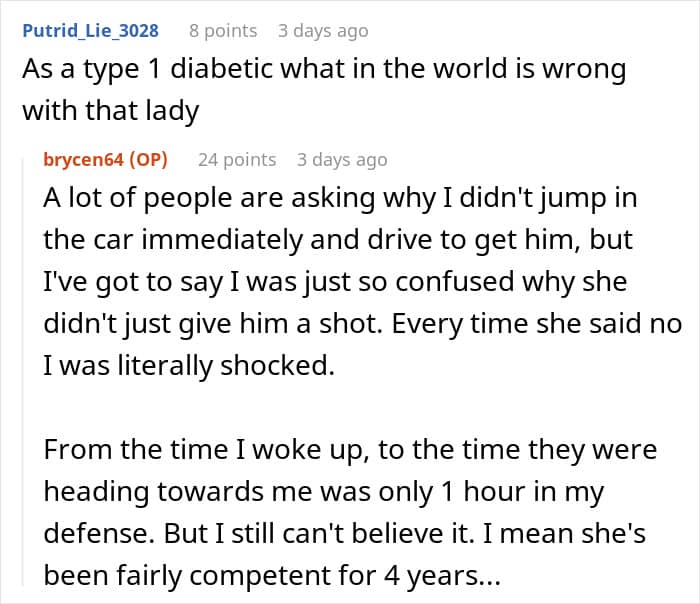Click the line ending 'for 4 years...'

(x=272, y=575)
